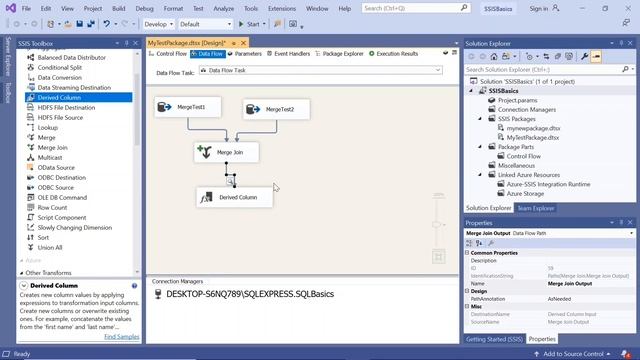The width and height of the screenshot is (640, 360).
Task: Pick OData Source item
Action: click(x=56, y=168)
